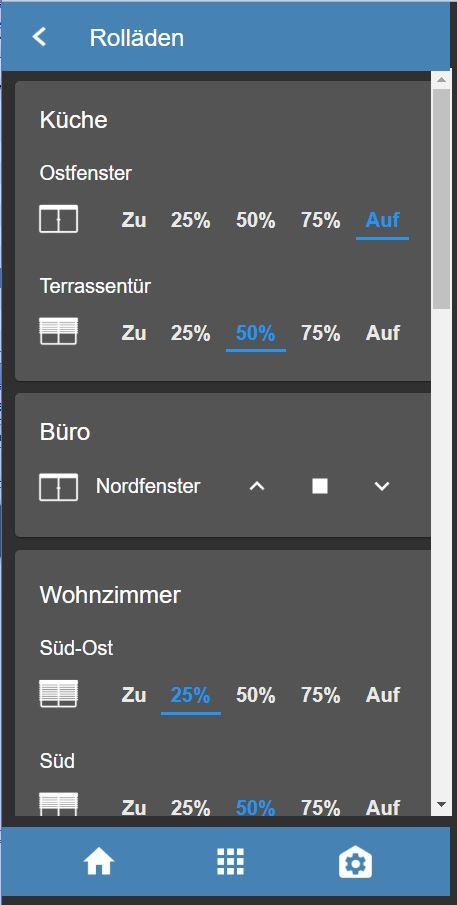Click the Büro Nordfenster window icon
This screenshot has height=905, width=457.
click(x=58, y=487)
